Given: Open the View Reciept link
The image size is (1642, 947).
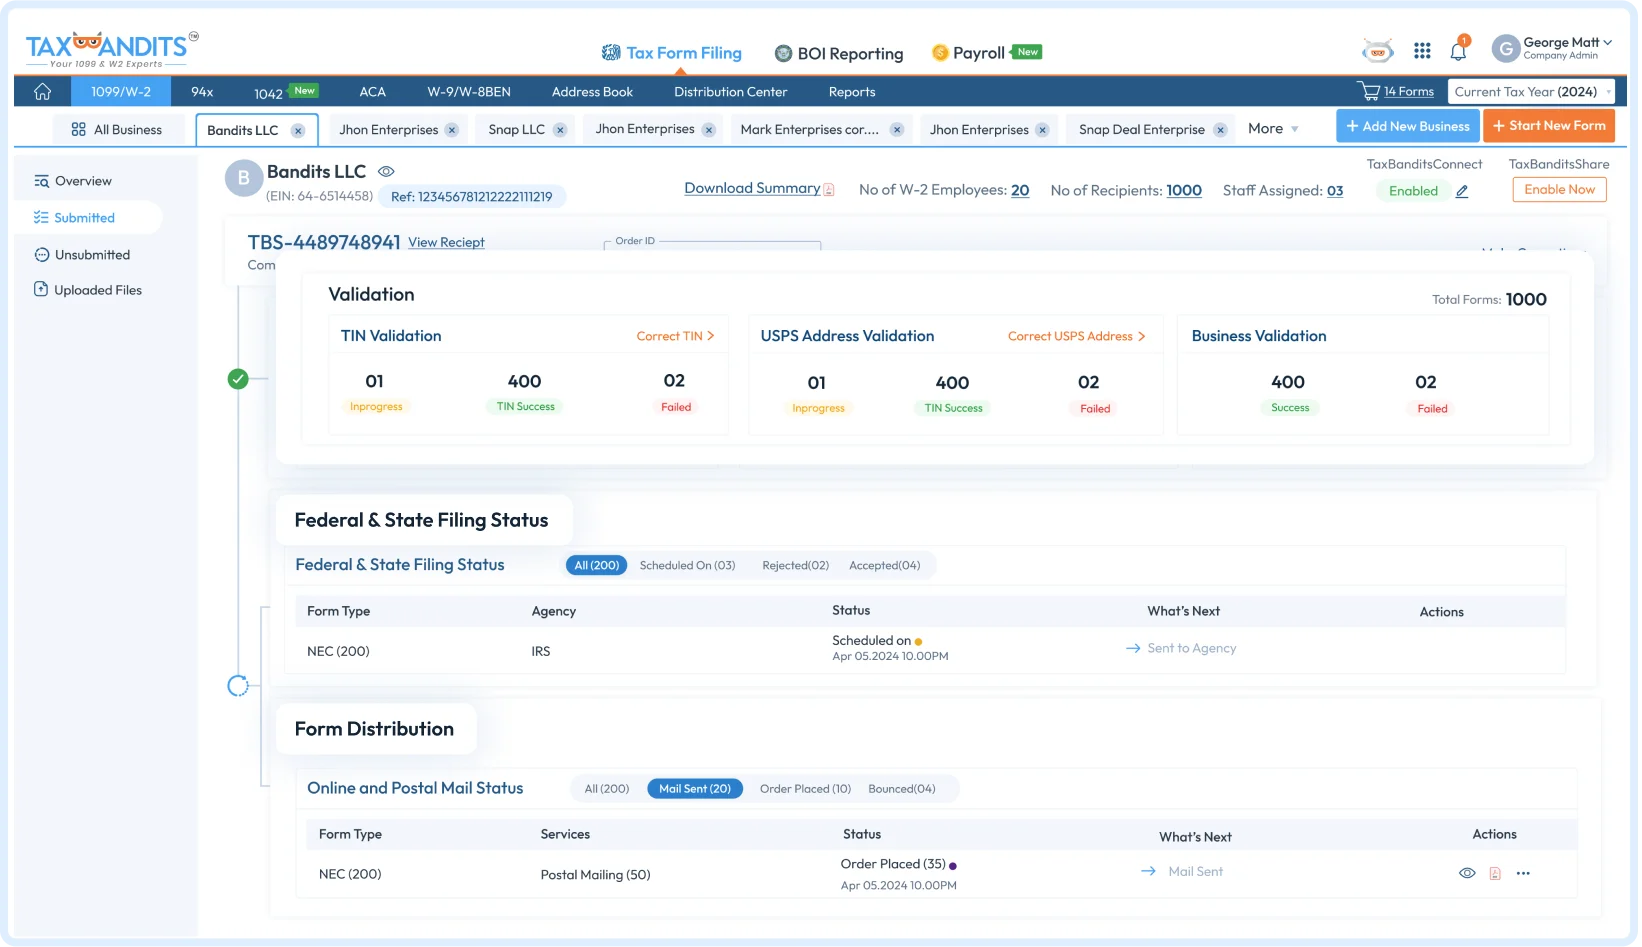Looking at the screenshot, I should coord(447,243).
